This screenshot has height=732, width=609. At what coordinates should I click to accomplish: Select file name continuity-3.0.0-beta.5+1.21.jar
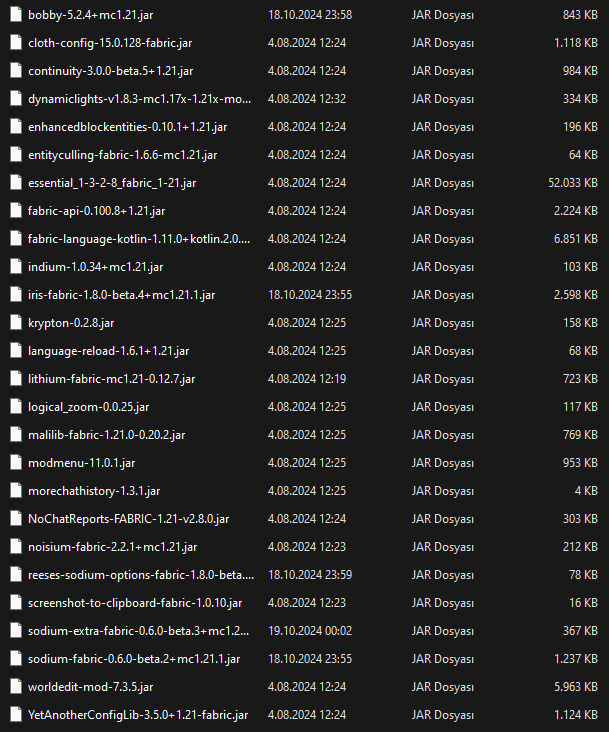click(x=111, y=71)
